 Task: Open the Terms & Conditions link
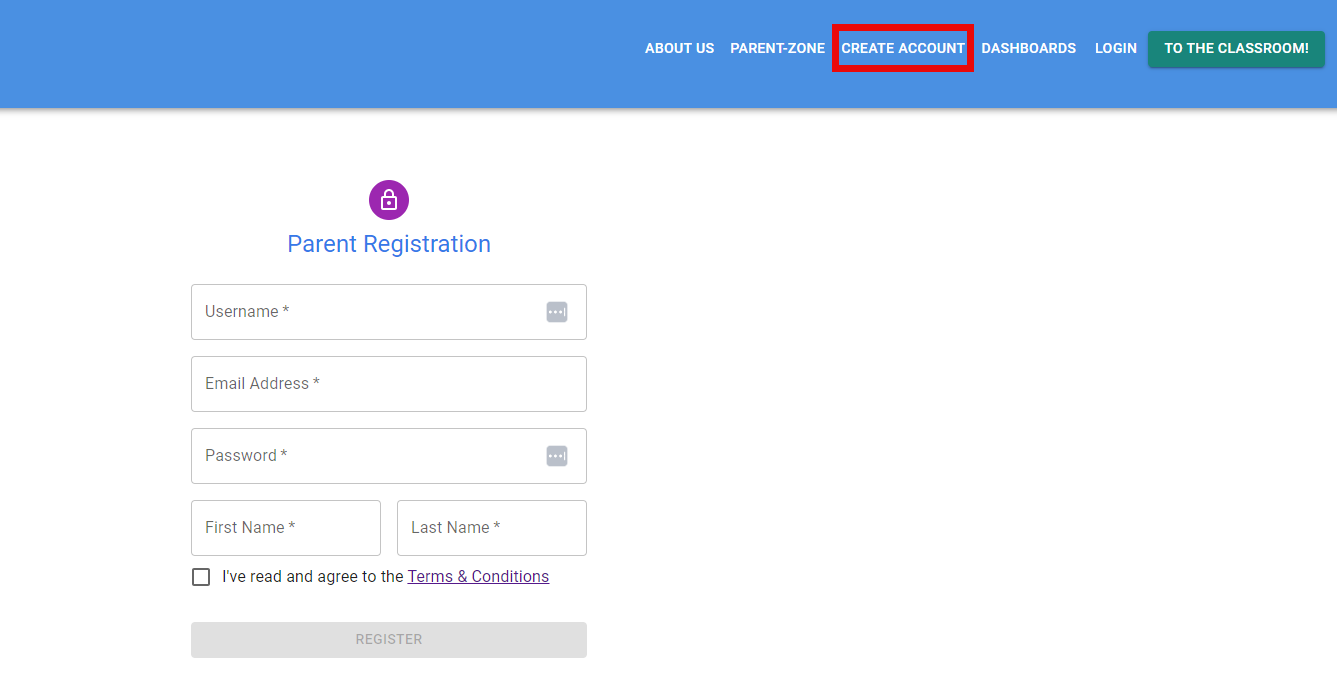pos(478,577)
